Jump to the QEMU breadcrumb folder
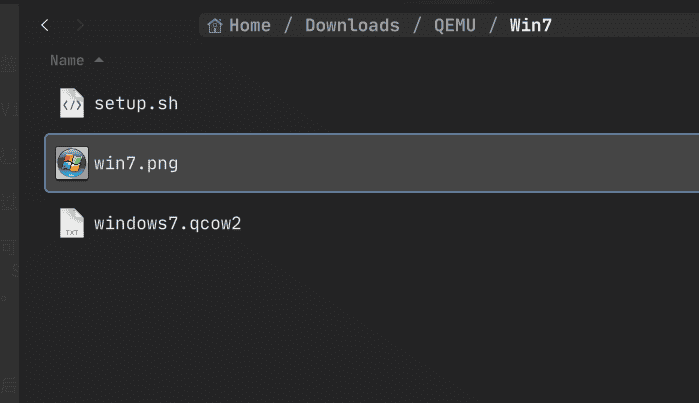This screenshot has height=403, width=699. click(x=455, y=25)
